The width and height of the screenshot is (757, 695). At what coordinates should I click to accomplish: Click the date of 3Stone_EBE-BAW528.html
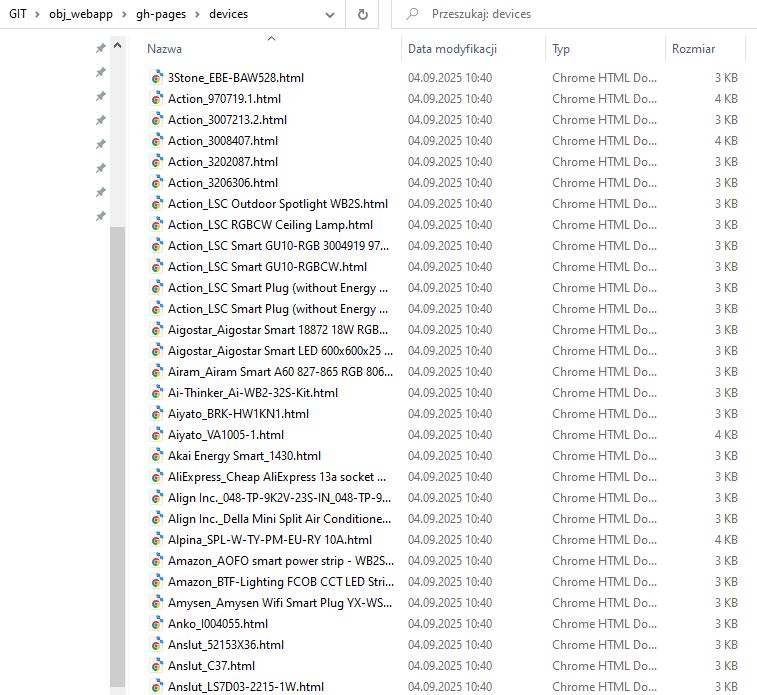(x=450, y=78)
